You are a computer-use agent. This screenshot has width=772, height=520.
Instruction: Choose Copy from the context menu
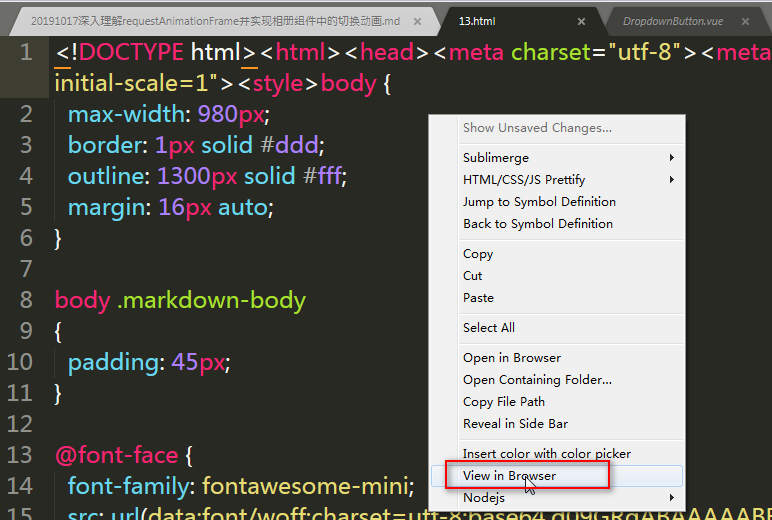click(x=478, y=254)
